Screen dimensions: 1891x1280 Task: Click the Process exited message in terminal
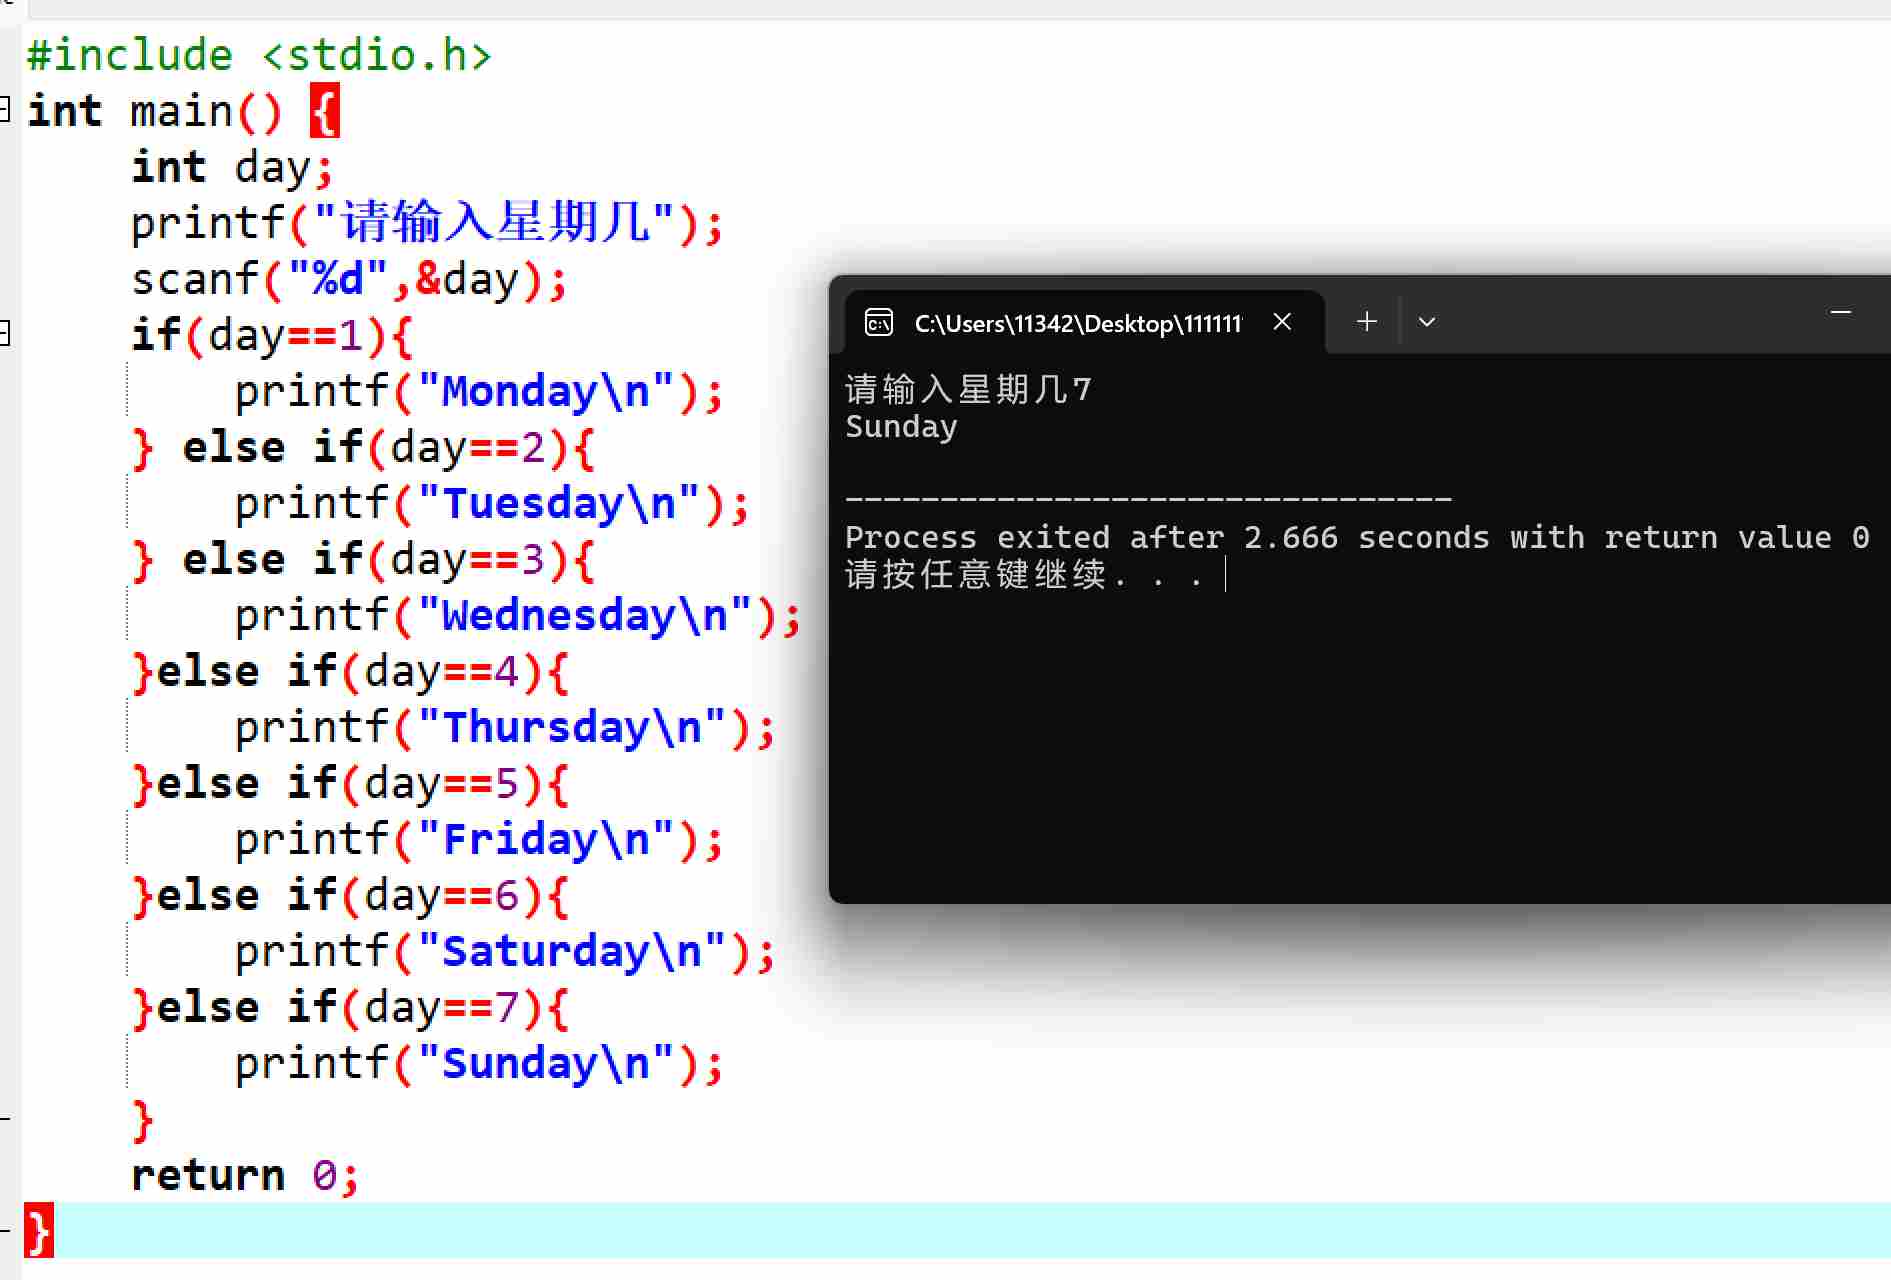[x=1357, y=537]
